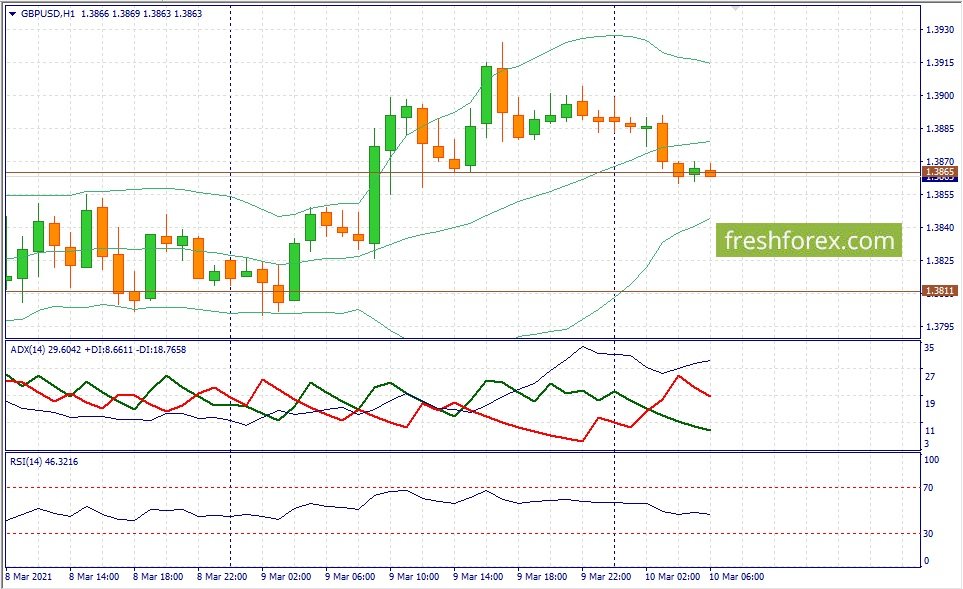Select the 9 Mar 06:00 time label

350,577
